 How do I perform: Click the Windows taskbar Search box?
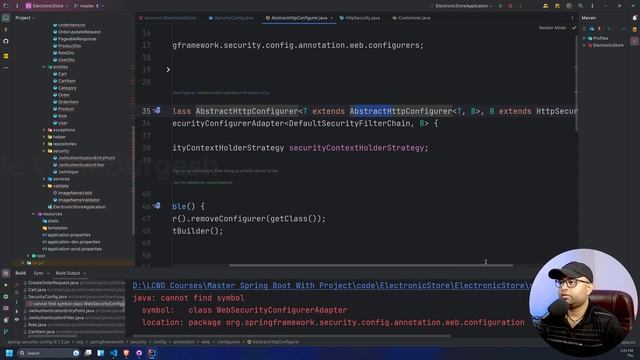point(49,353)
